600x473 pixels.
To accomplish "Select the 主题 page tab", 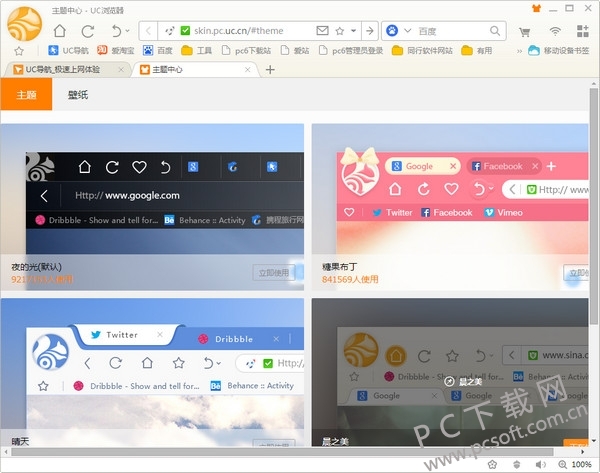I will [x=26, y=95].
